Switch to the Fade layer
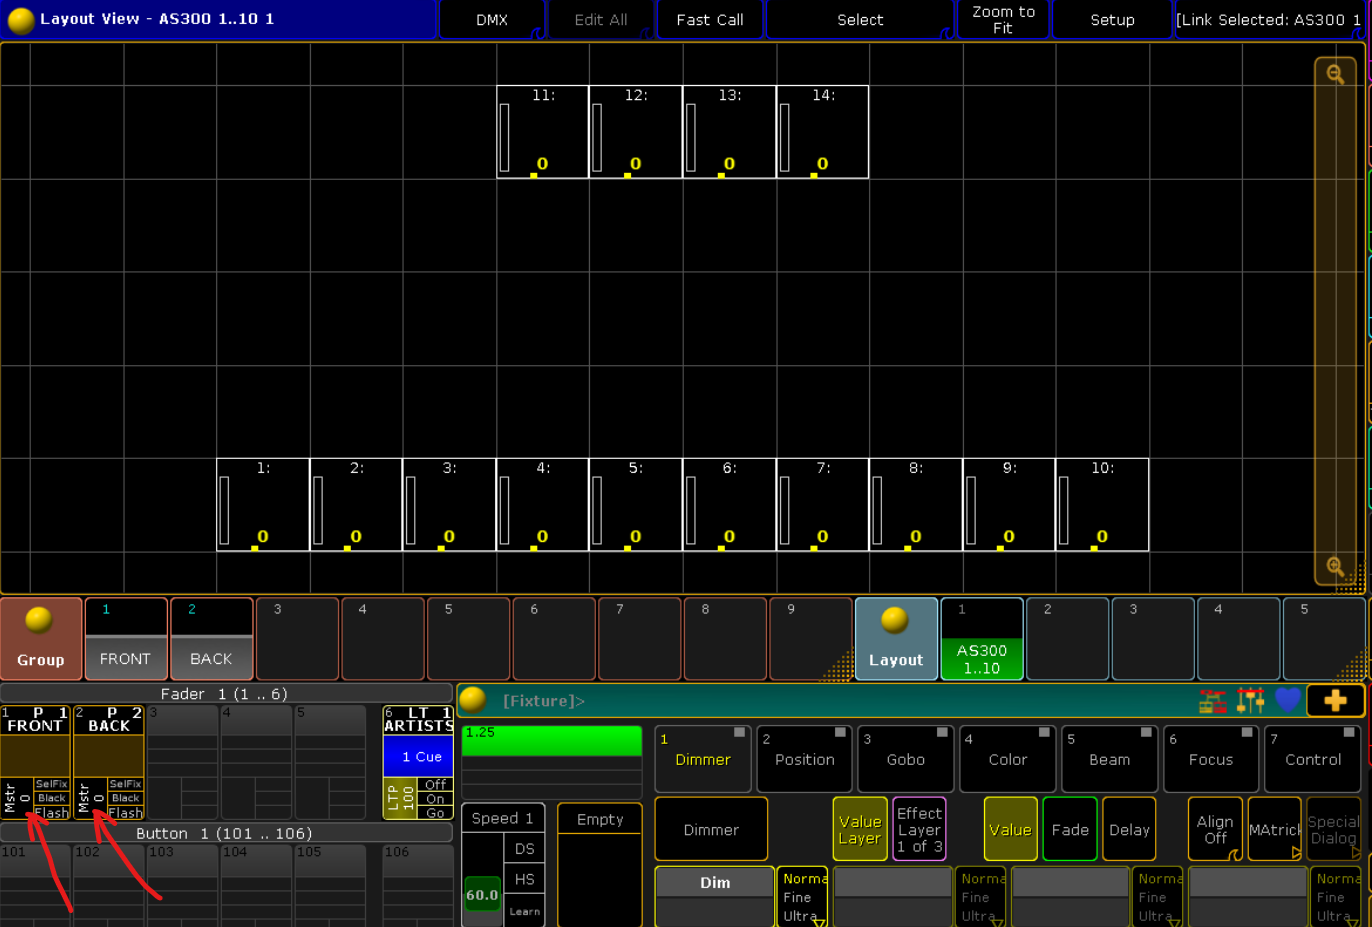 point(1070,829)
